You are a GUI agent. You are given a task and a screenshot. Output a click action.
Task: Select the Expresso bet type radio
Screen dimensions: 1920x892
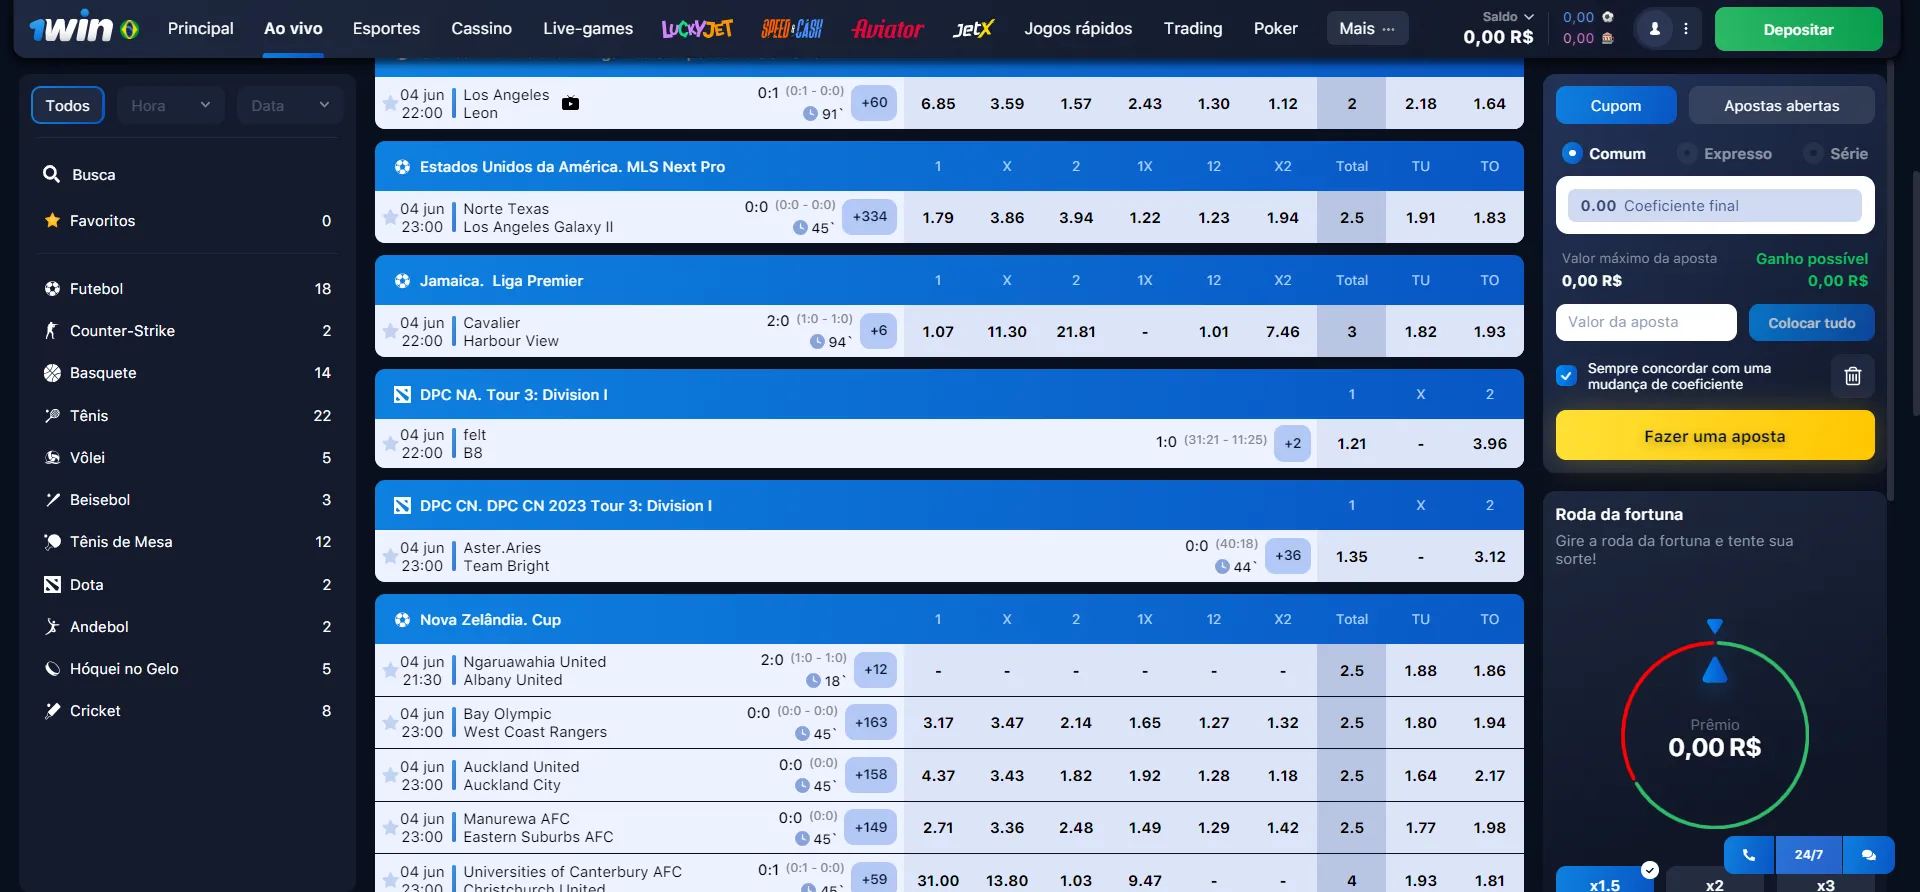tap(1687, 153)
